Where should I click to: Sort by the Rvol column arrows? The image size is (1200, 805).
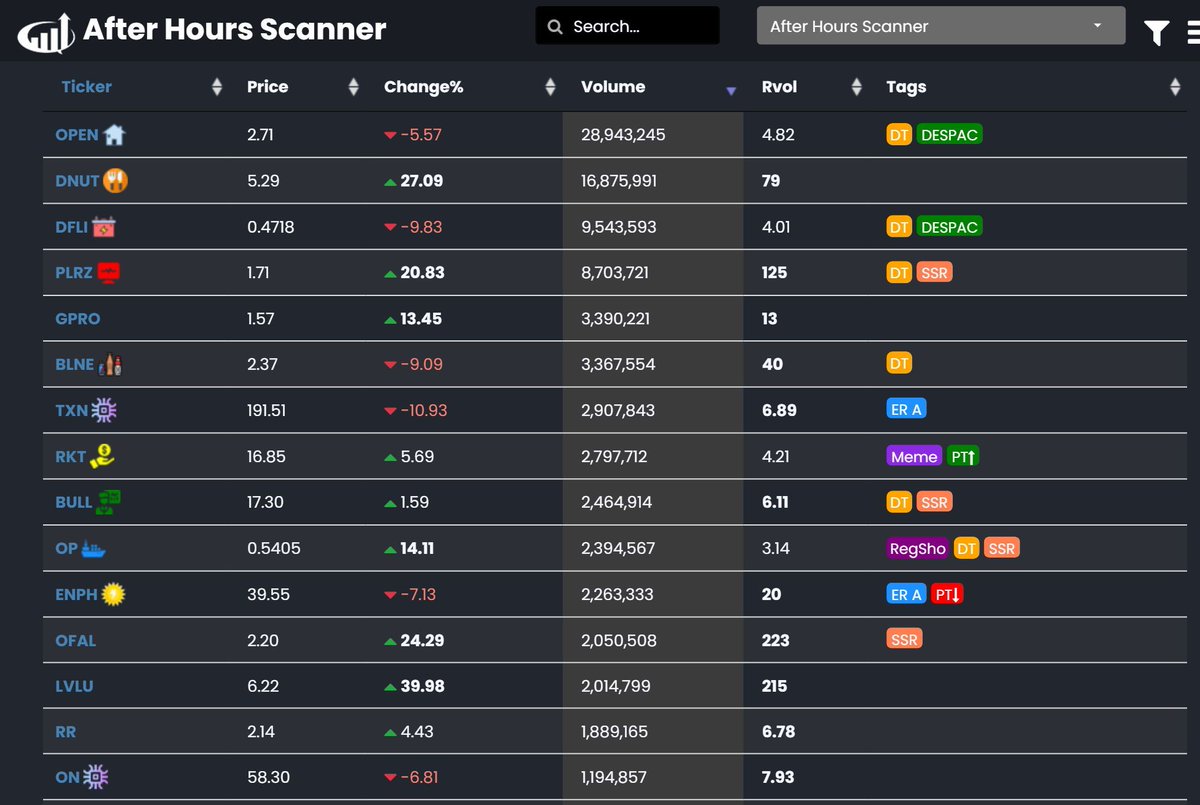coord(856,87)
